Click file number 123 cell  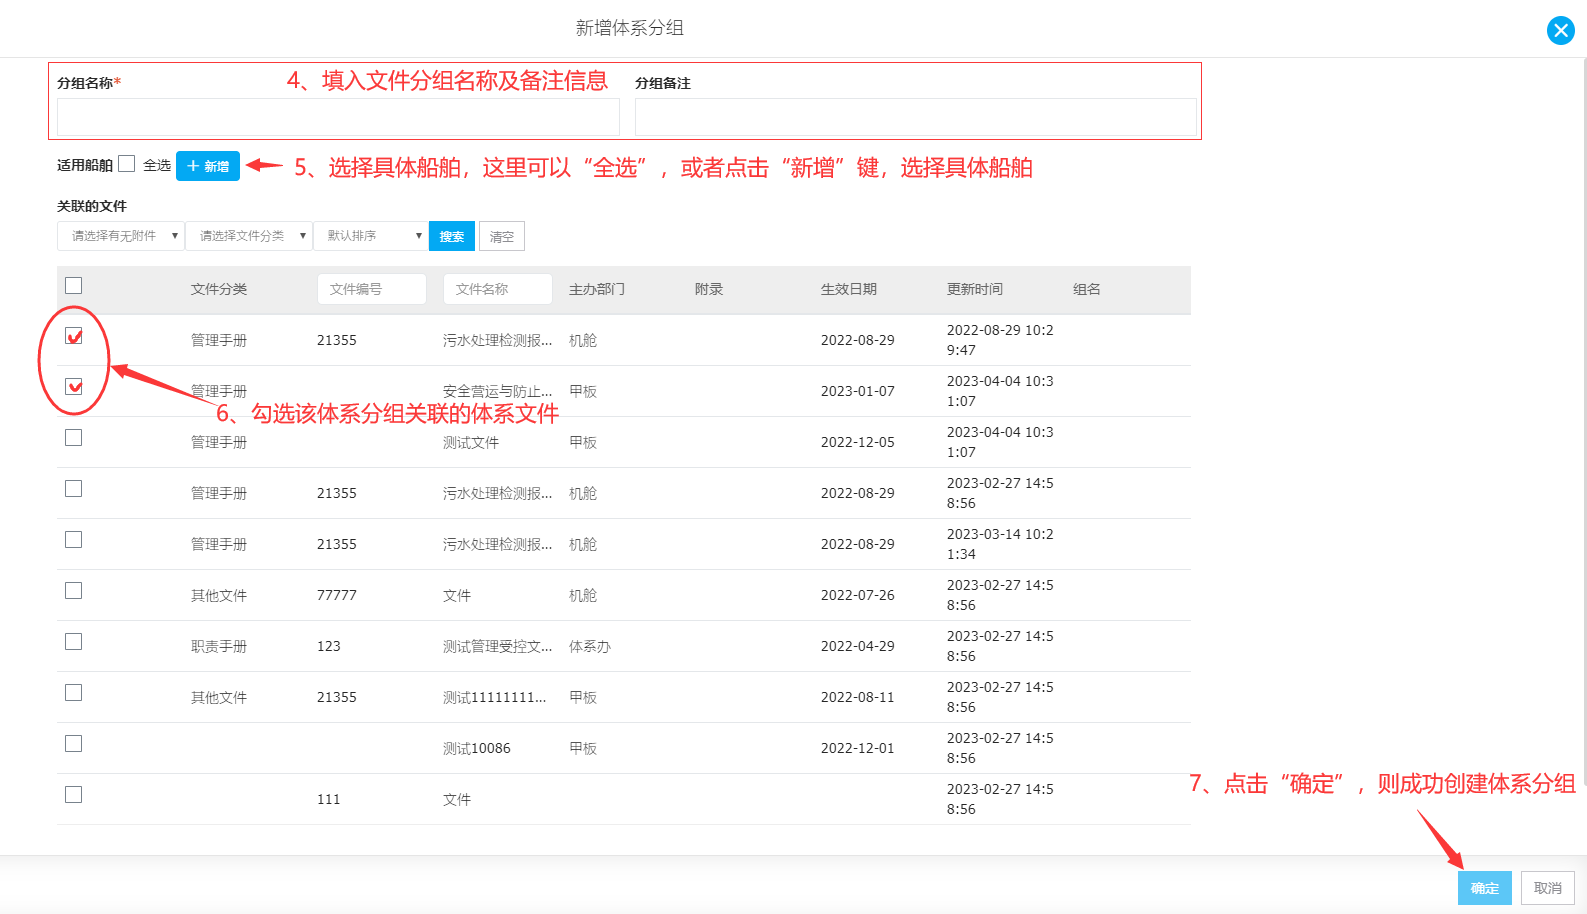pyautogui.click(x=329, y=646)
